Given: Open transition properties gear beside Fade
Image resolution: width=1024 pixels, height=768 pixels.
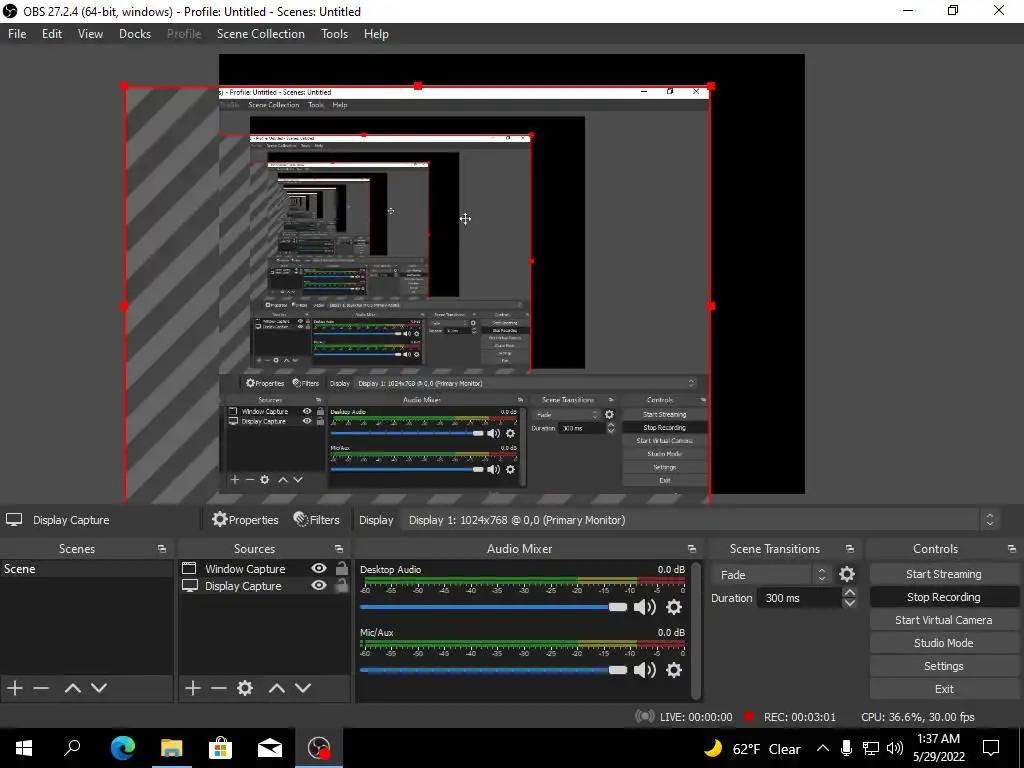Looking at the screenshot, I should [846, 574].
